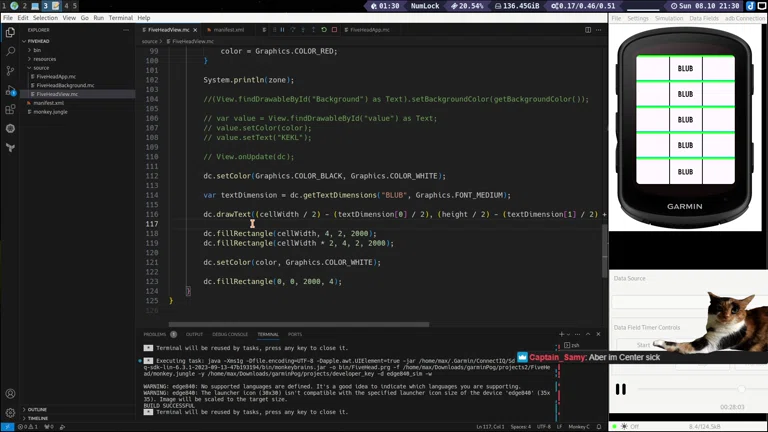
Task: Click the red stop debug button
Action: pos(334,30)
